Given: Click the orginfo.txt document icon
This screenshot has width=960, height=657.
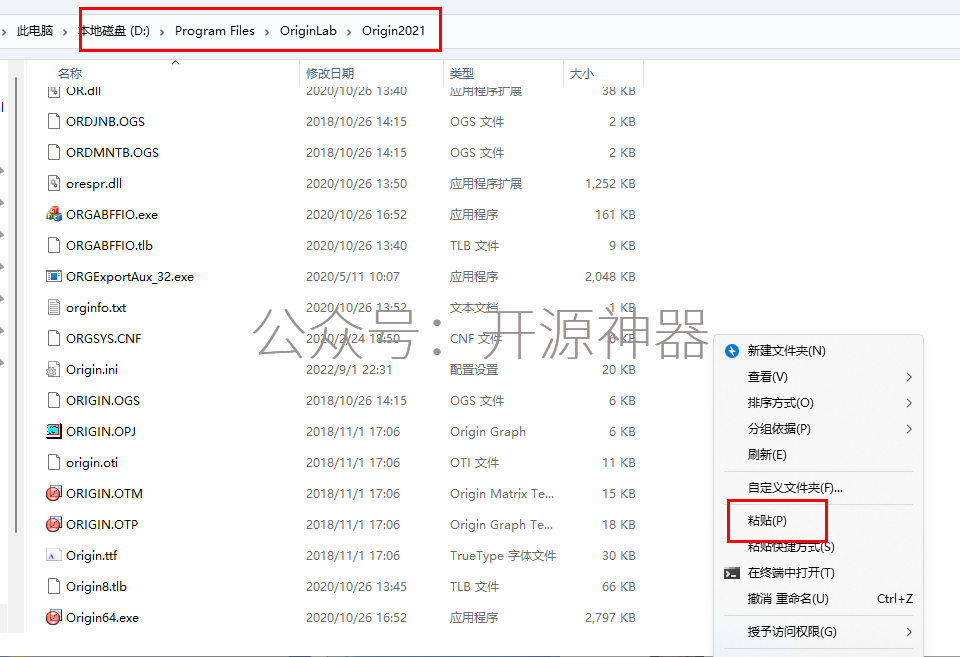Looking at the screenshot, I should point(54,307).
